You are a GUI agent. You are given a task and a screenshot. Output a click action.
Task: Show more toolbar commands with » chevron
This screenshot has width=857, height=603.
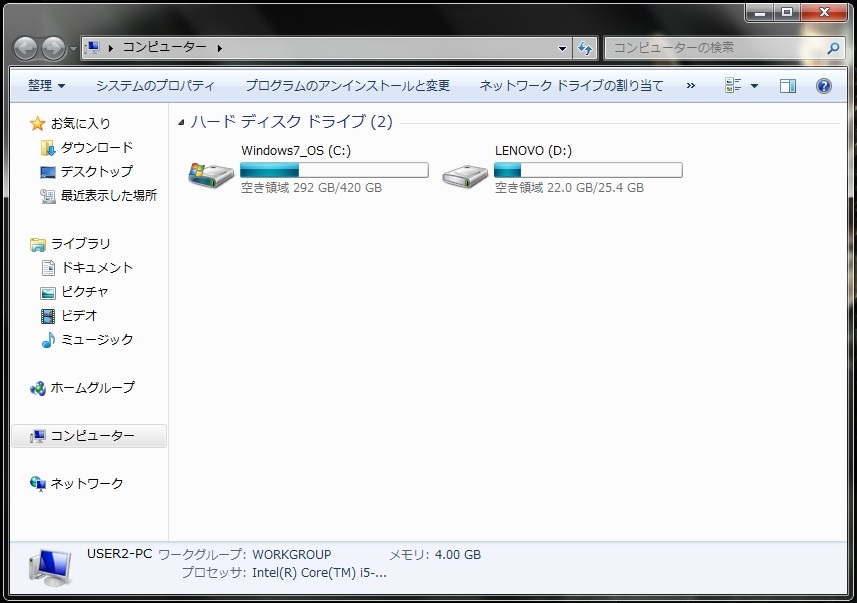[x=691, y=86]
